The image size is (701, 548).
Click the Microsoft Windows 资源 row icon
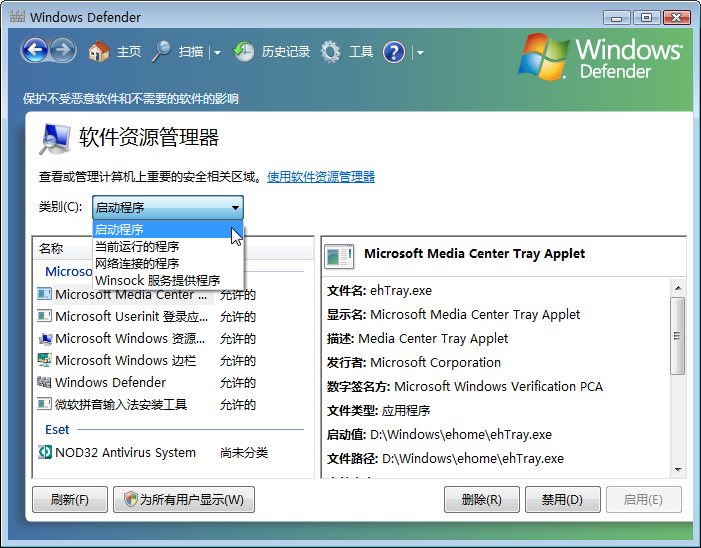point(44,338)
